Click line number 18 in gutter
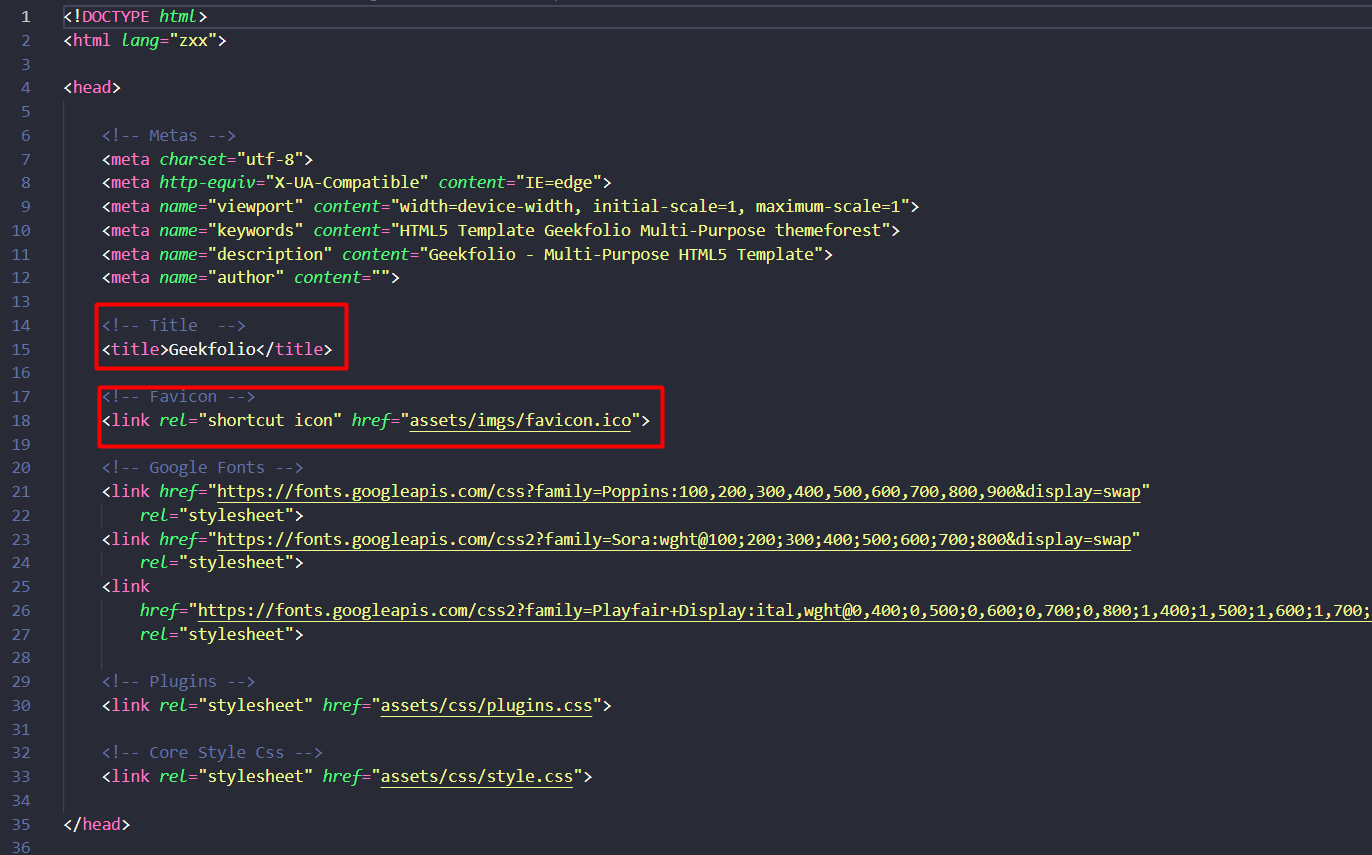This screenshot has width=1372, height=855. (24, 420)
